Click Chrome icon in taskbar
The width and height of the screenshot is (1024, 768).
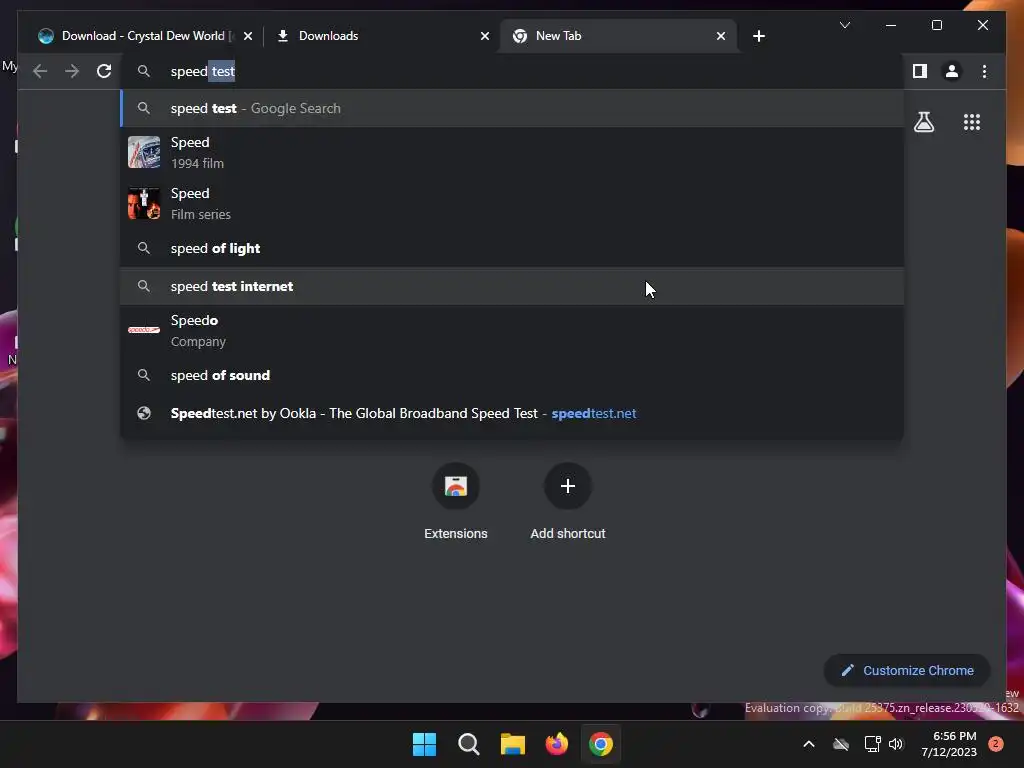tap(601, 744)
